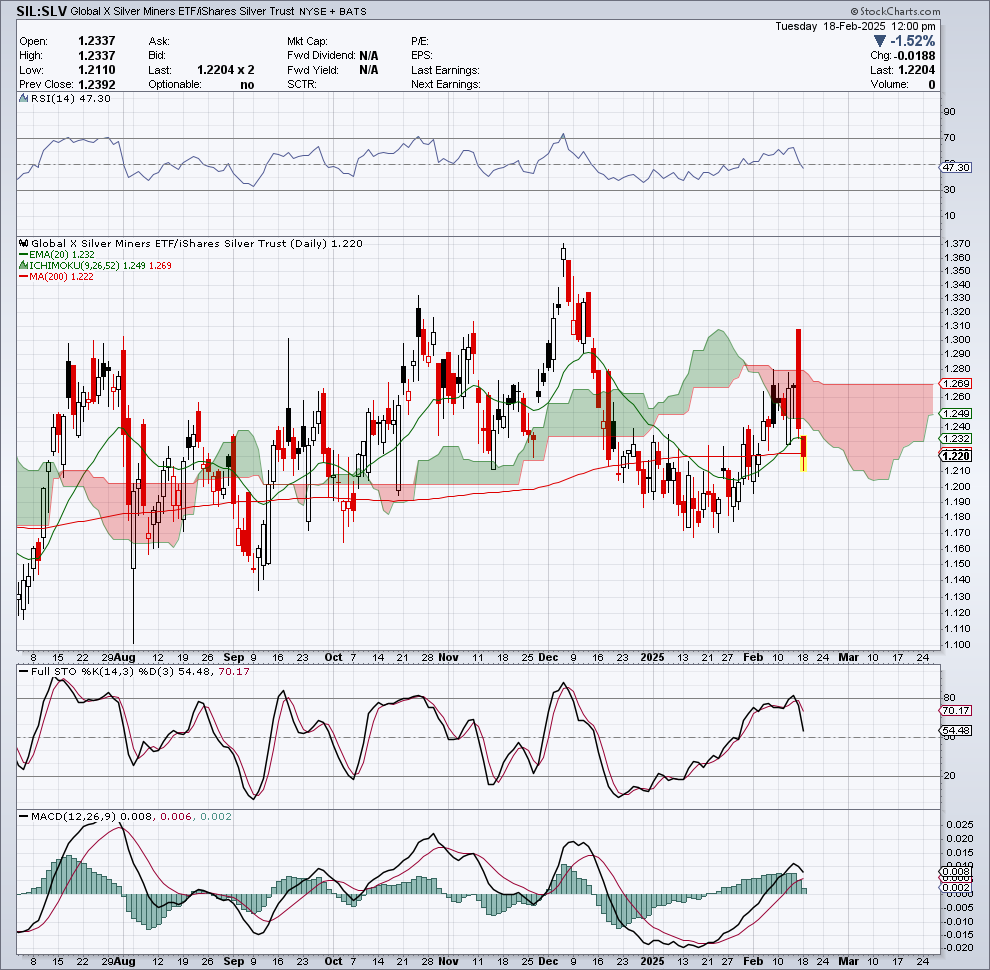
Task: Click the RSI indicator icon beside RSI(14)
Action: click(23, 99)
